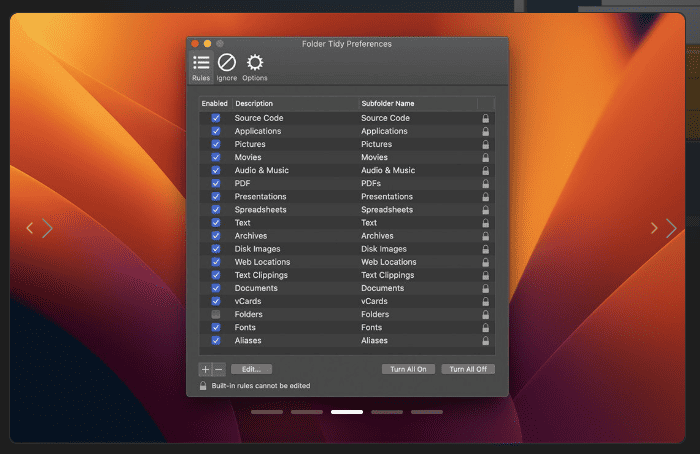Jump to the first slideshow indicator
This screenshot has width=700, height=454.
(267, 412)
